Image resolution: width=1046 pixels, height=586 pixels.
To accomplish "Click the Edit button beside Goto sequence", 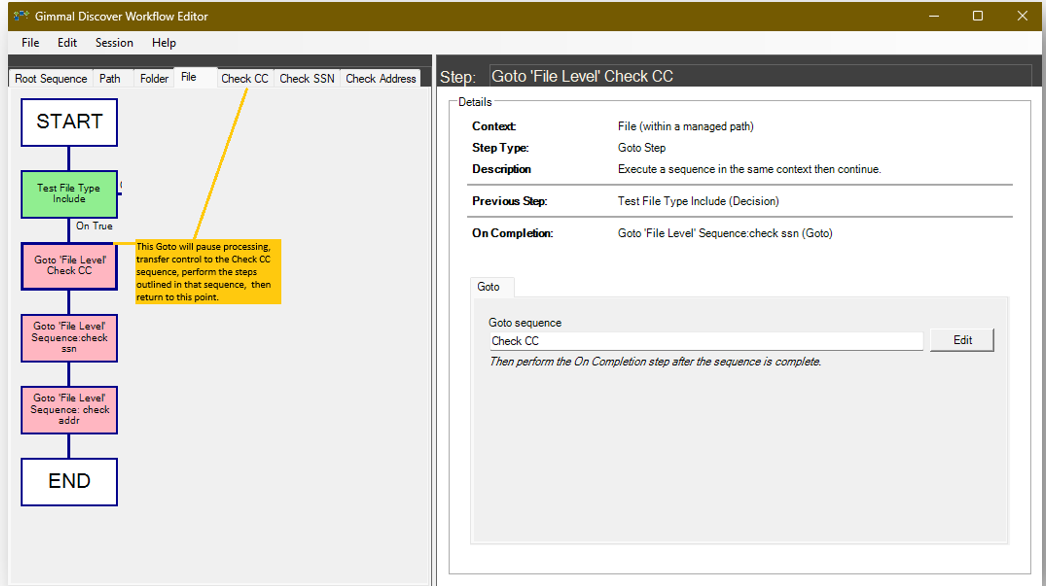I will point(962,340).
